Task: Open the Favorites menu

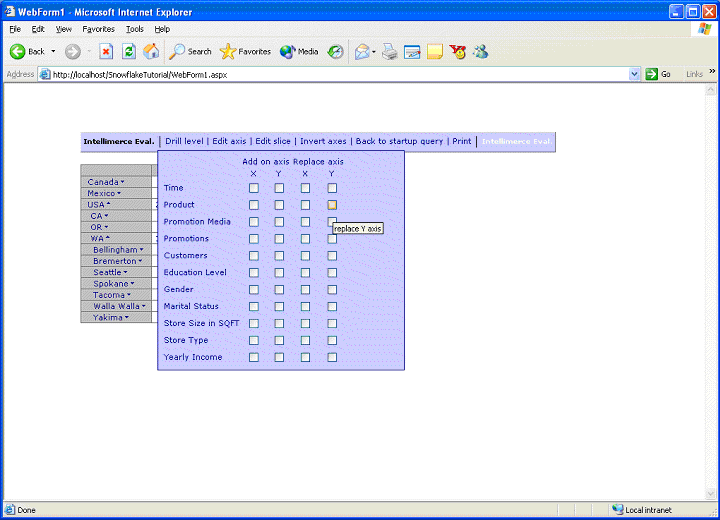Action: 98,29
